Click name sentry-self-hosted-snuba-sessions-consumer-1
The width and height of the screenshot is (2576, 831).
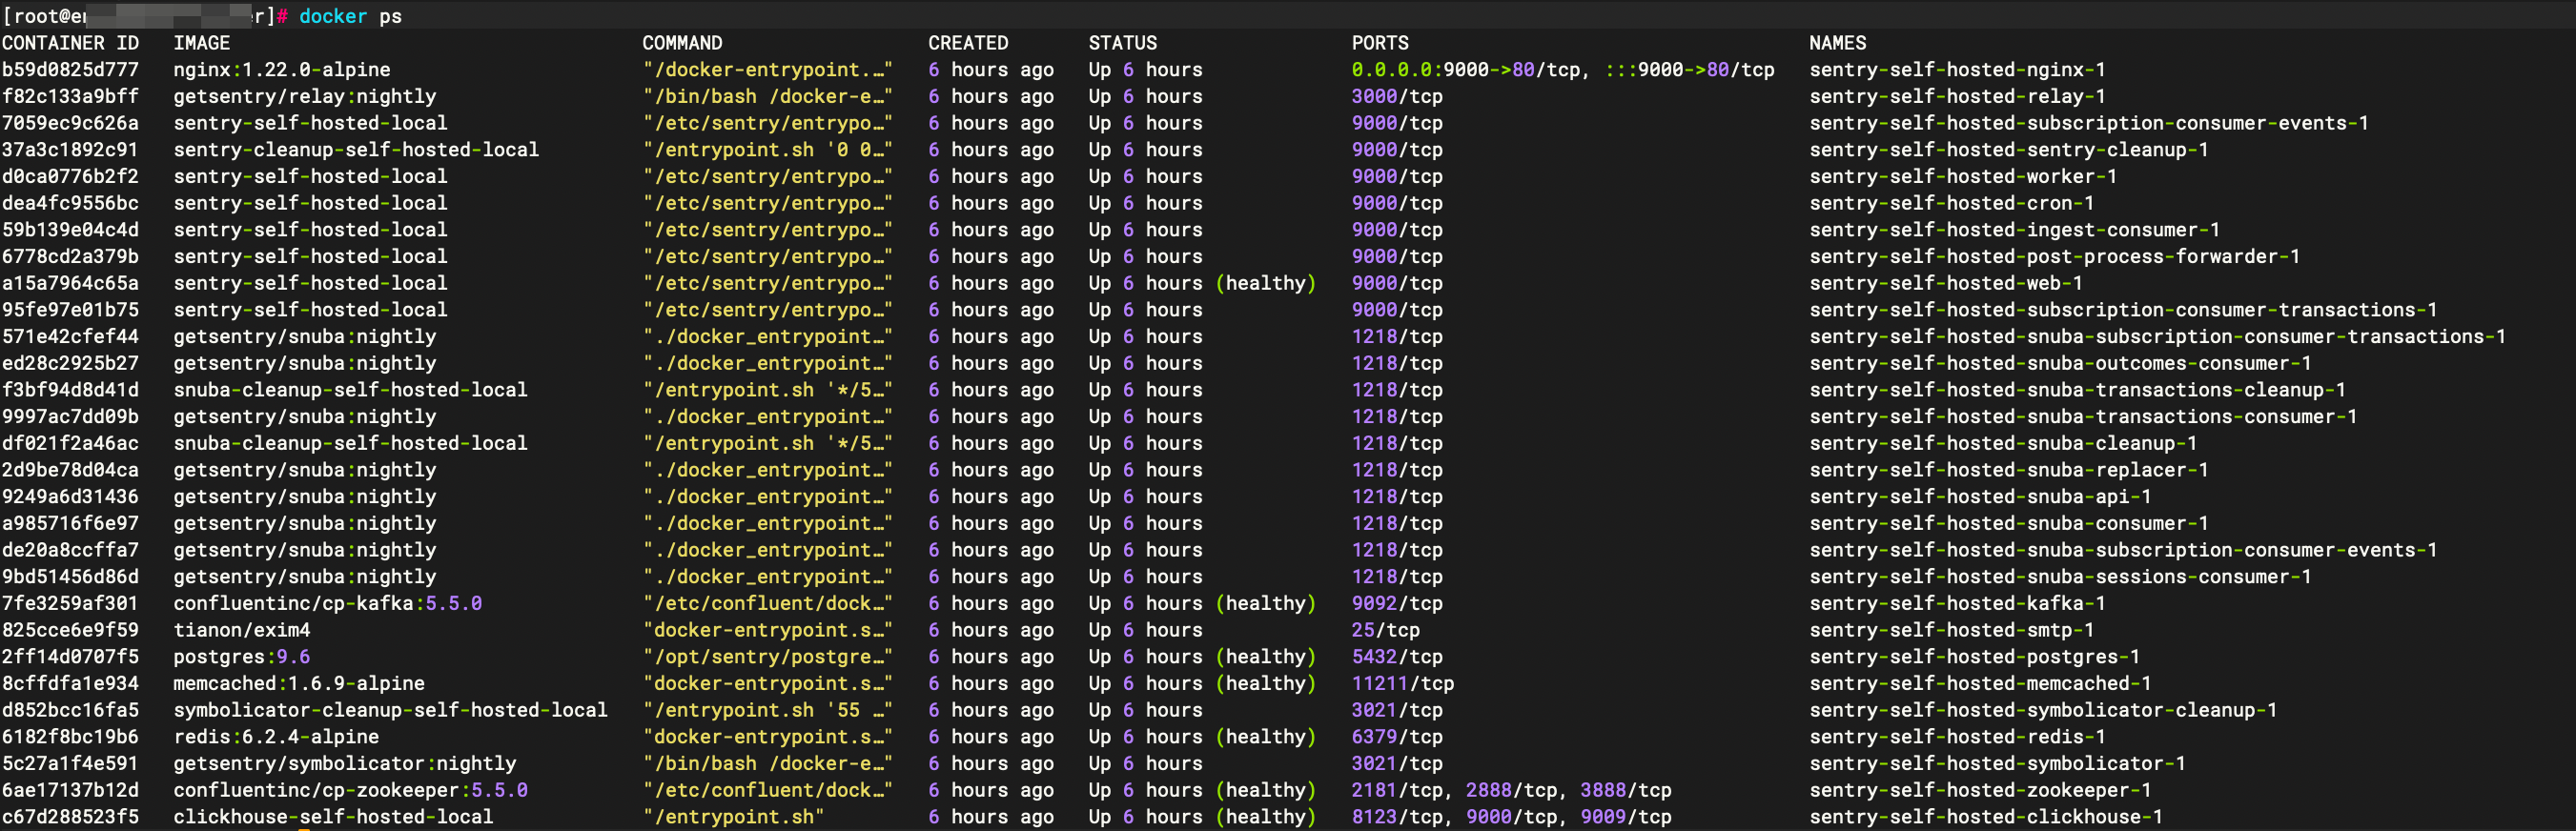tap(2060, 576)
